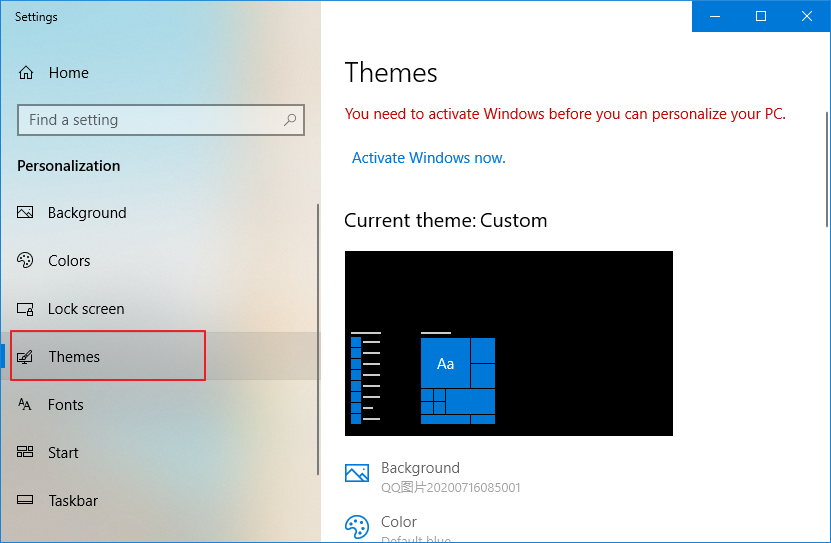Click the Themes icon in sidebar
This screenshot has width=831, height=543.
tap(26, 357)
